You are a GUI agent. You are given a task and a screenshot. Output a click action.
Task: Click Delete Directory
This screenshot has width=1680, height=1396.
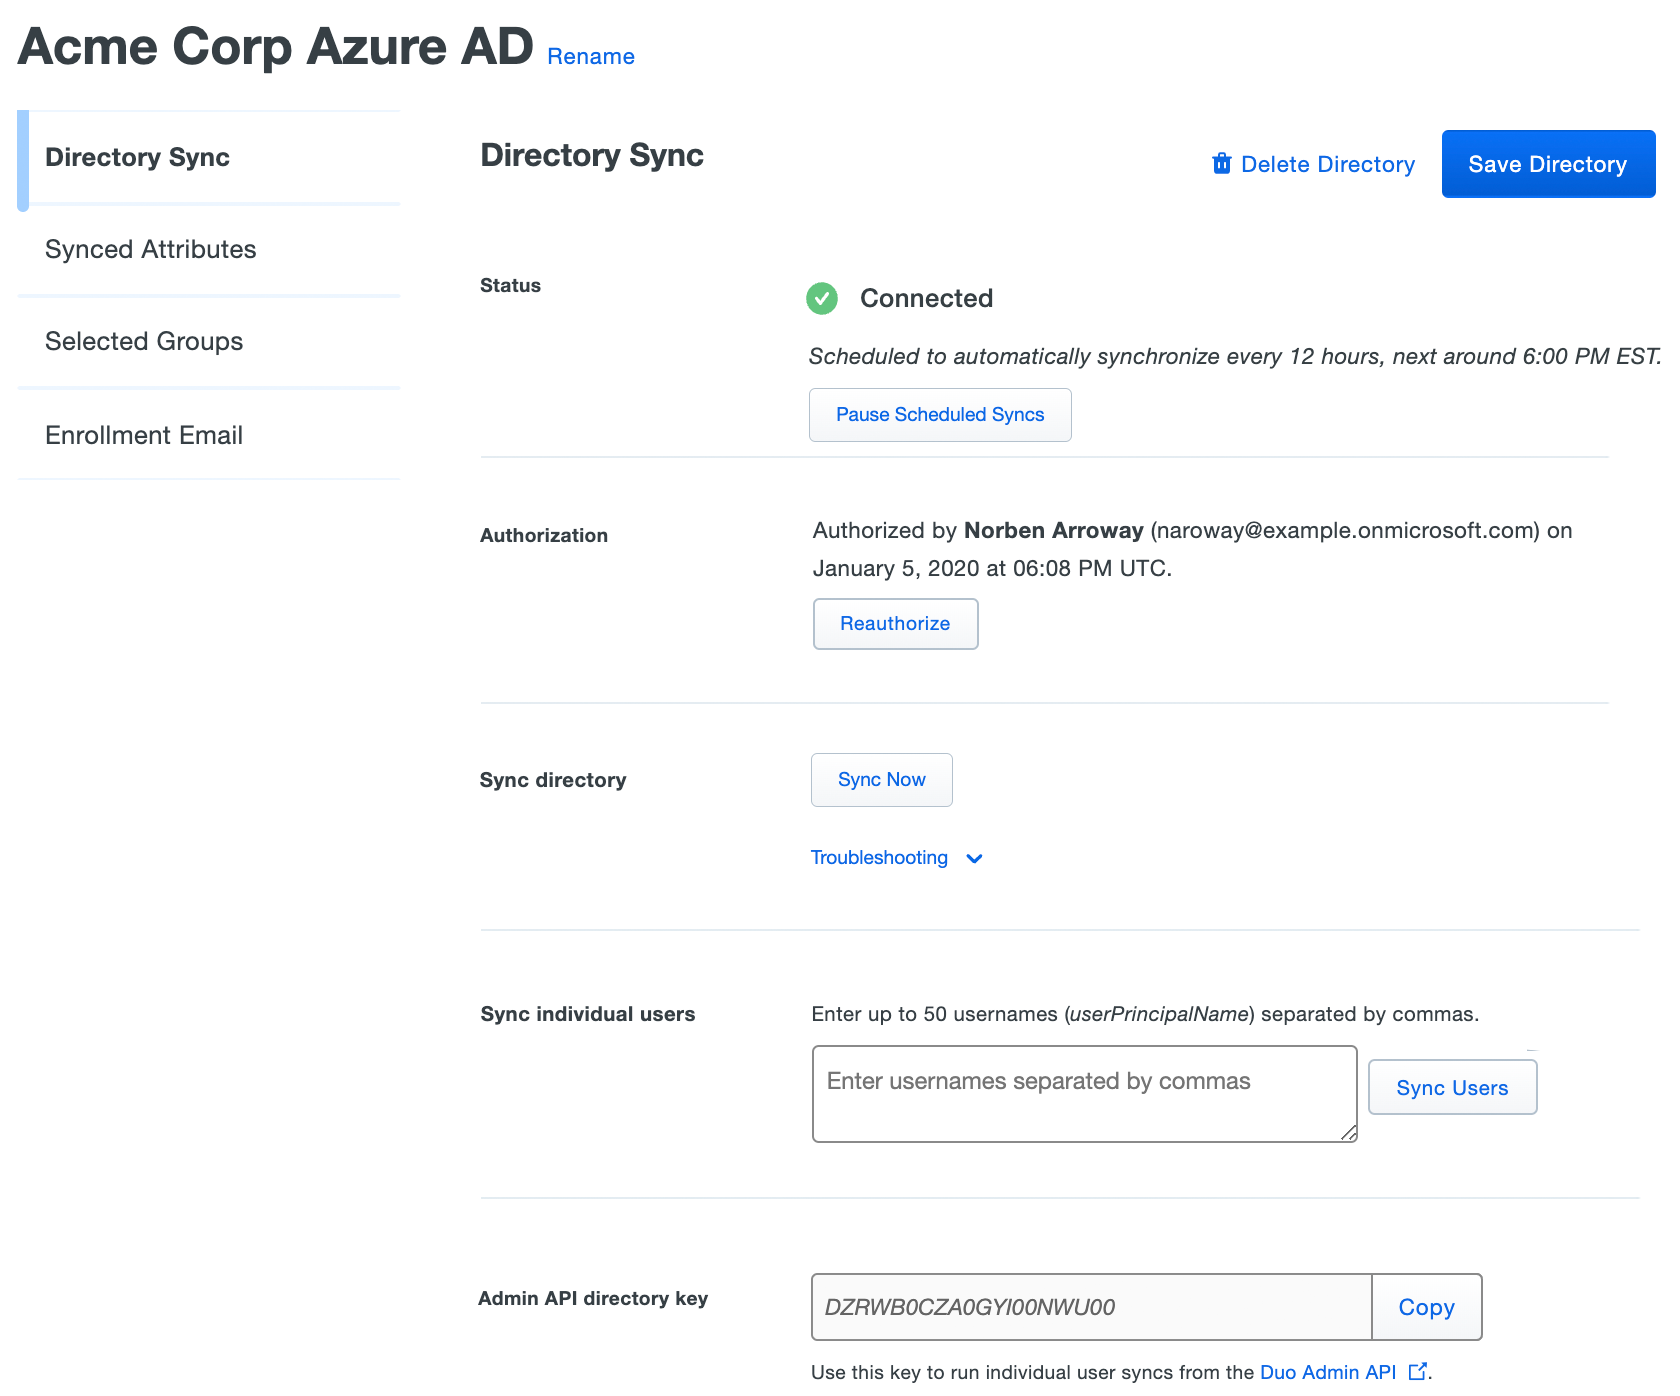coord(1327,163)
